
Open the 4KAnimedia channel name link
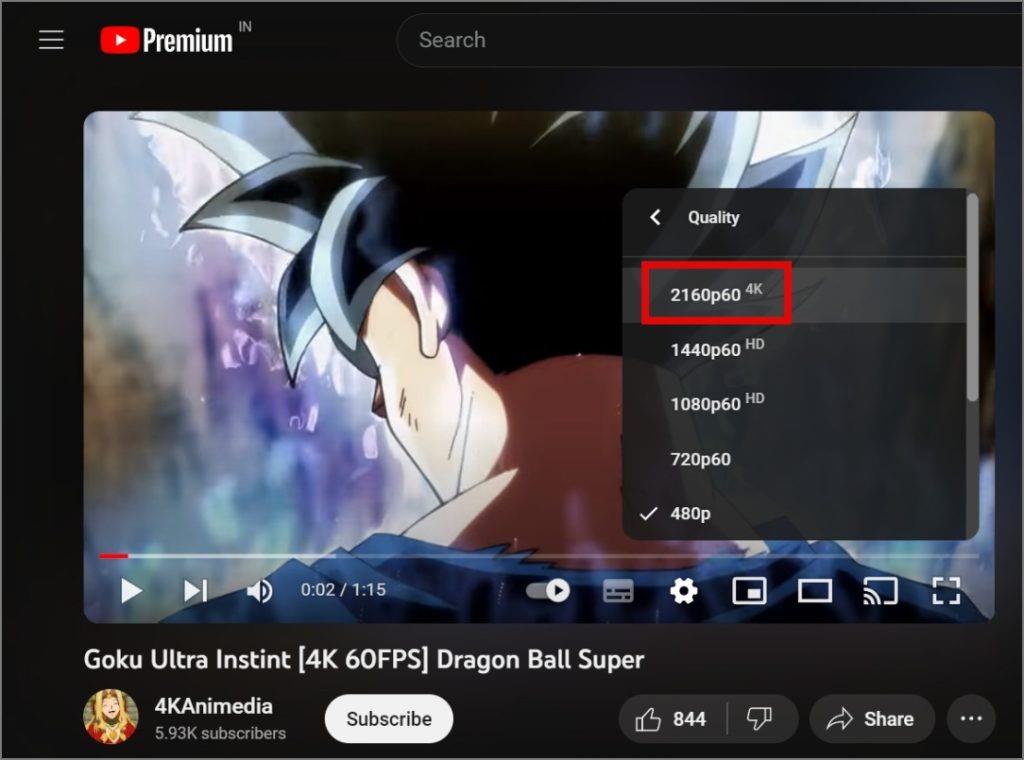pyautogui.click(x=214, y=706)
